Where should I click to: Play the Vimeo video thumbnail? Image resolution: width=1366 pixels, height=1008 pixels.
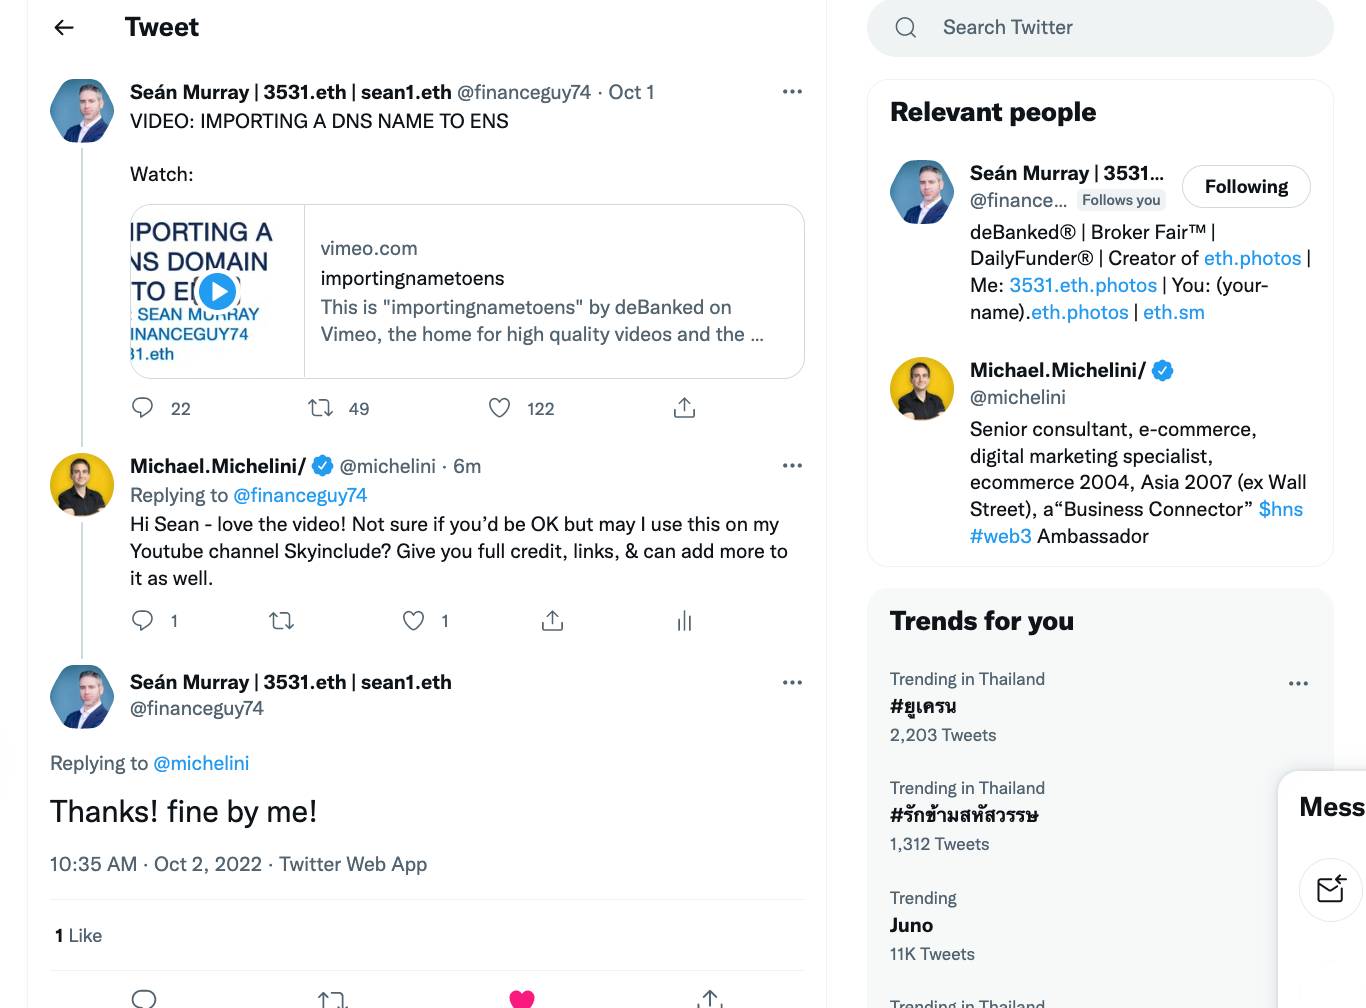coord(217,291)
